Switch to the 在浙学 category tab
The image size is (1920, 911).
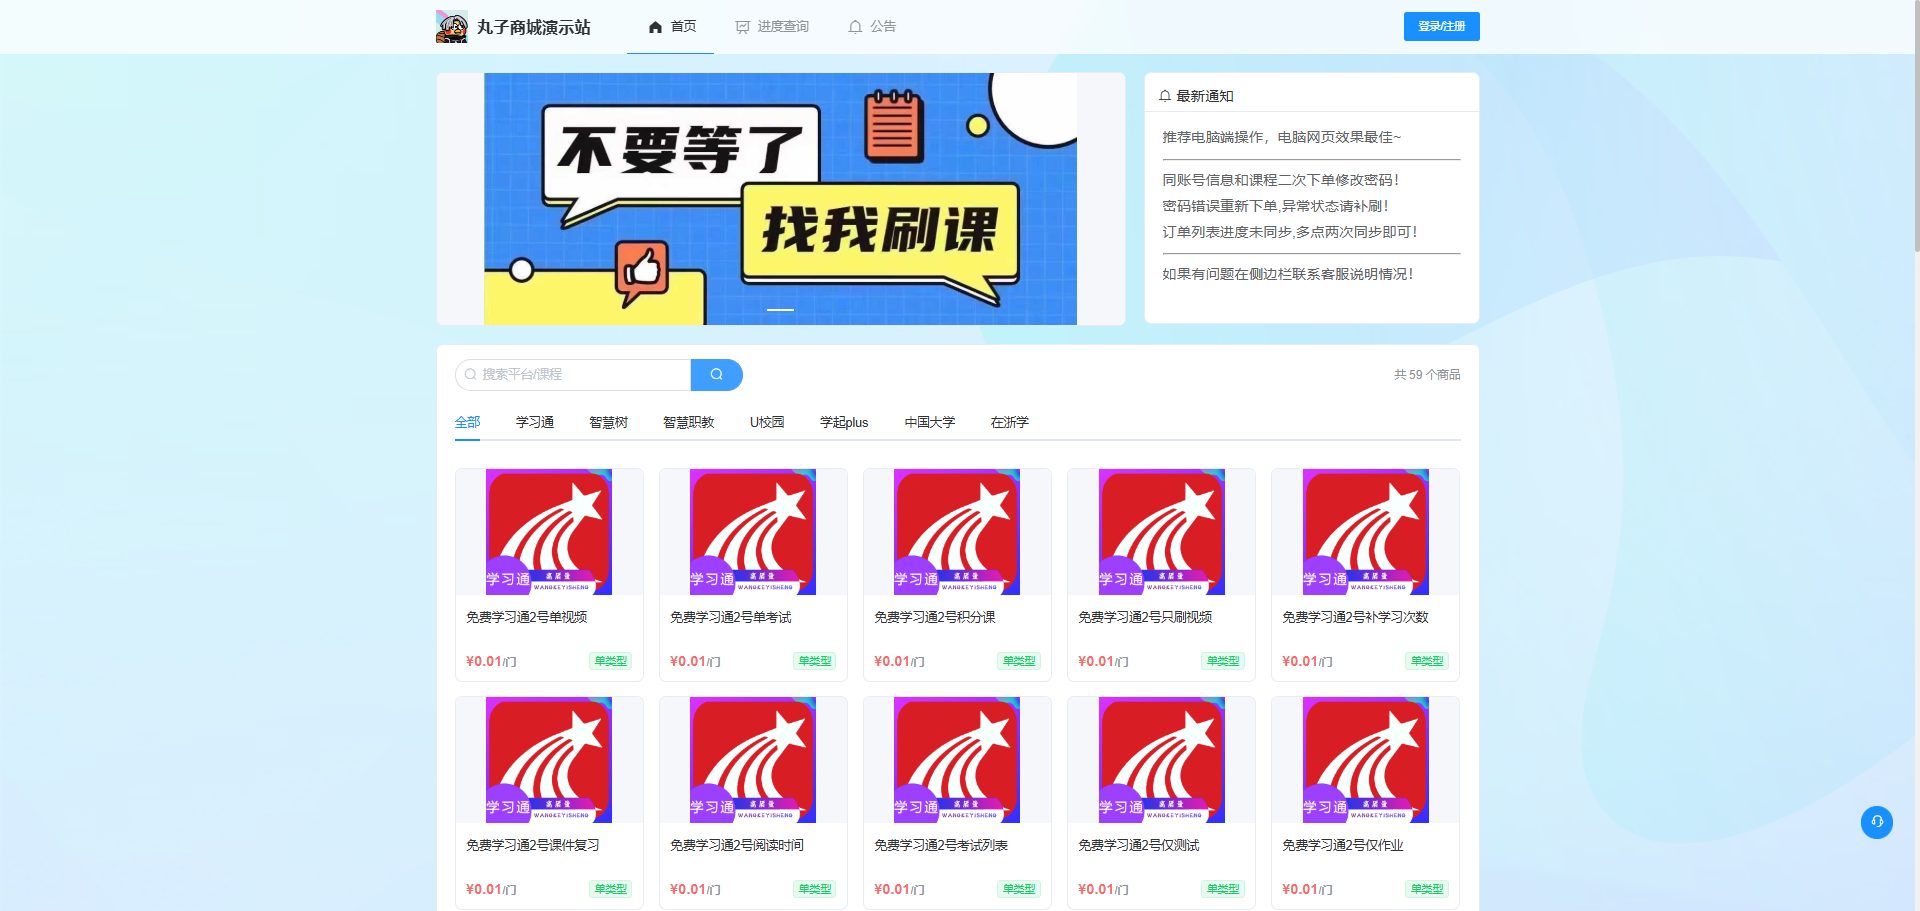click(1009, 423)
